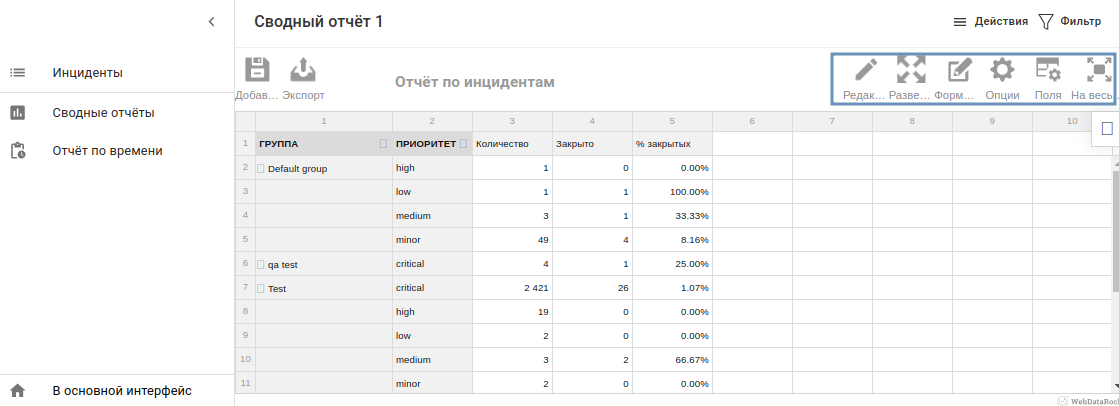
Task: Open the Фильтр funnel filter
Action: 1068,21
